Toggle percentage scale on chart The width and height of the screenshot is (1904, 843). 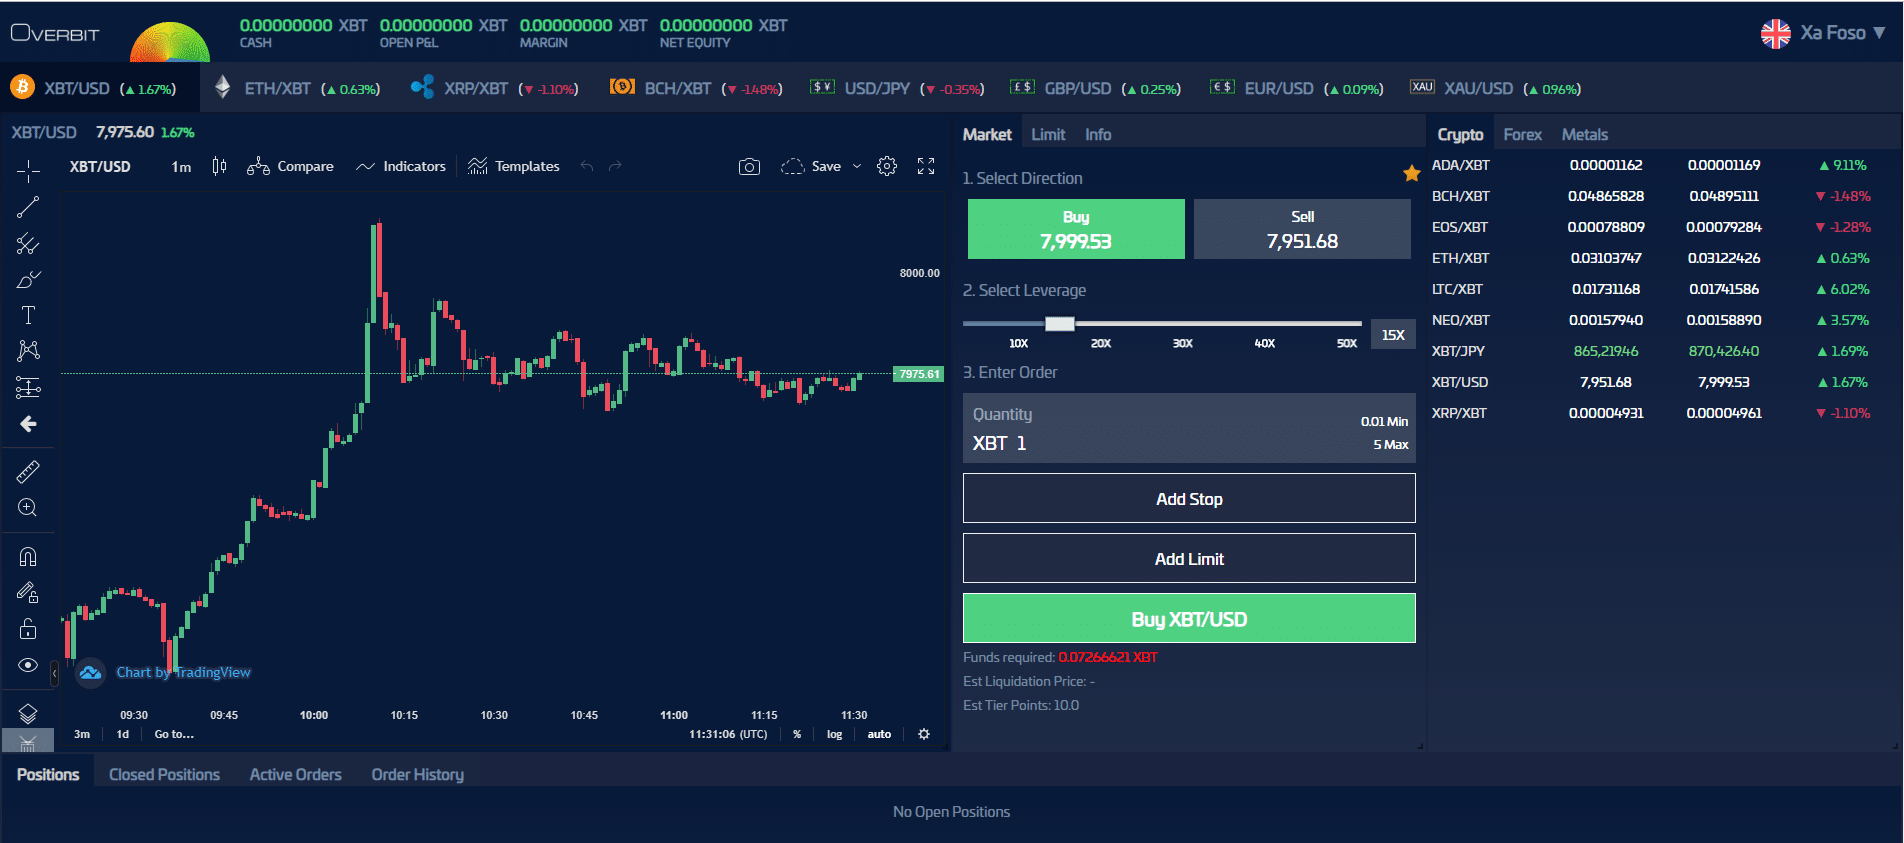click(x=797, y=734)
